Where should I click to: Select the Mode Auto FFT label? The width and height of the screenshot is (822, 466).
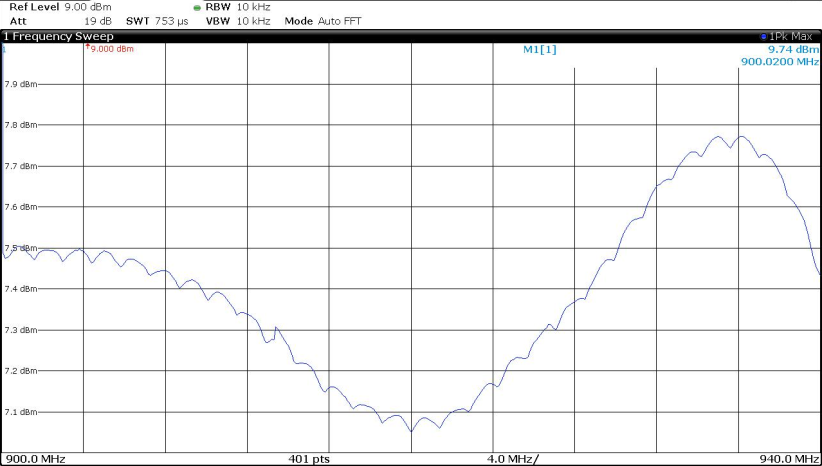pyautogui.click(x=323, y=21)
